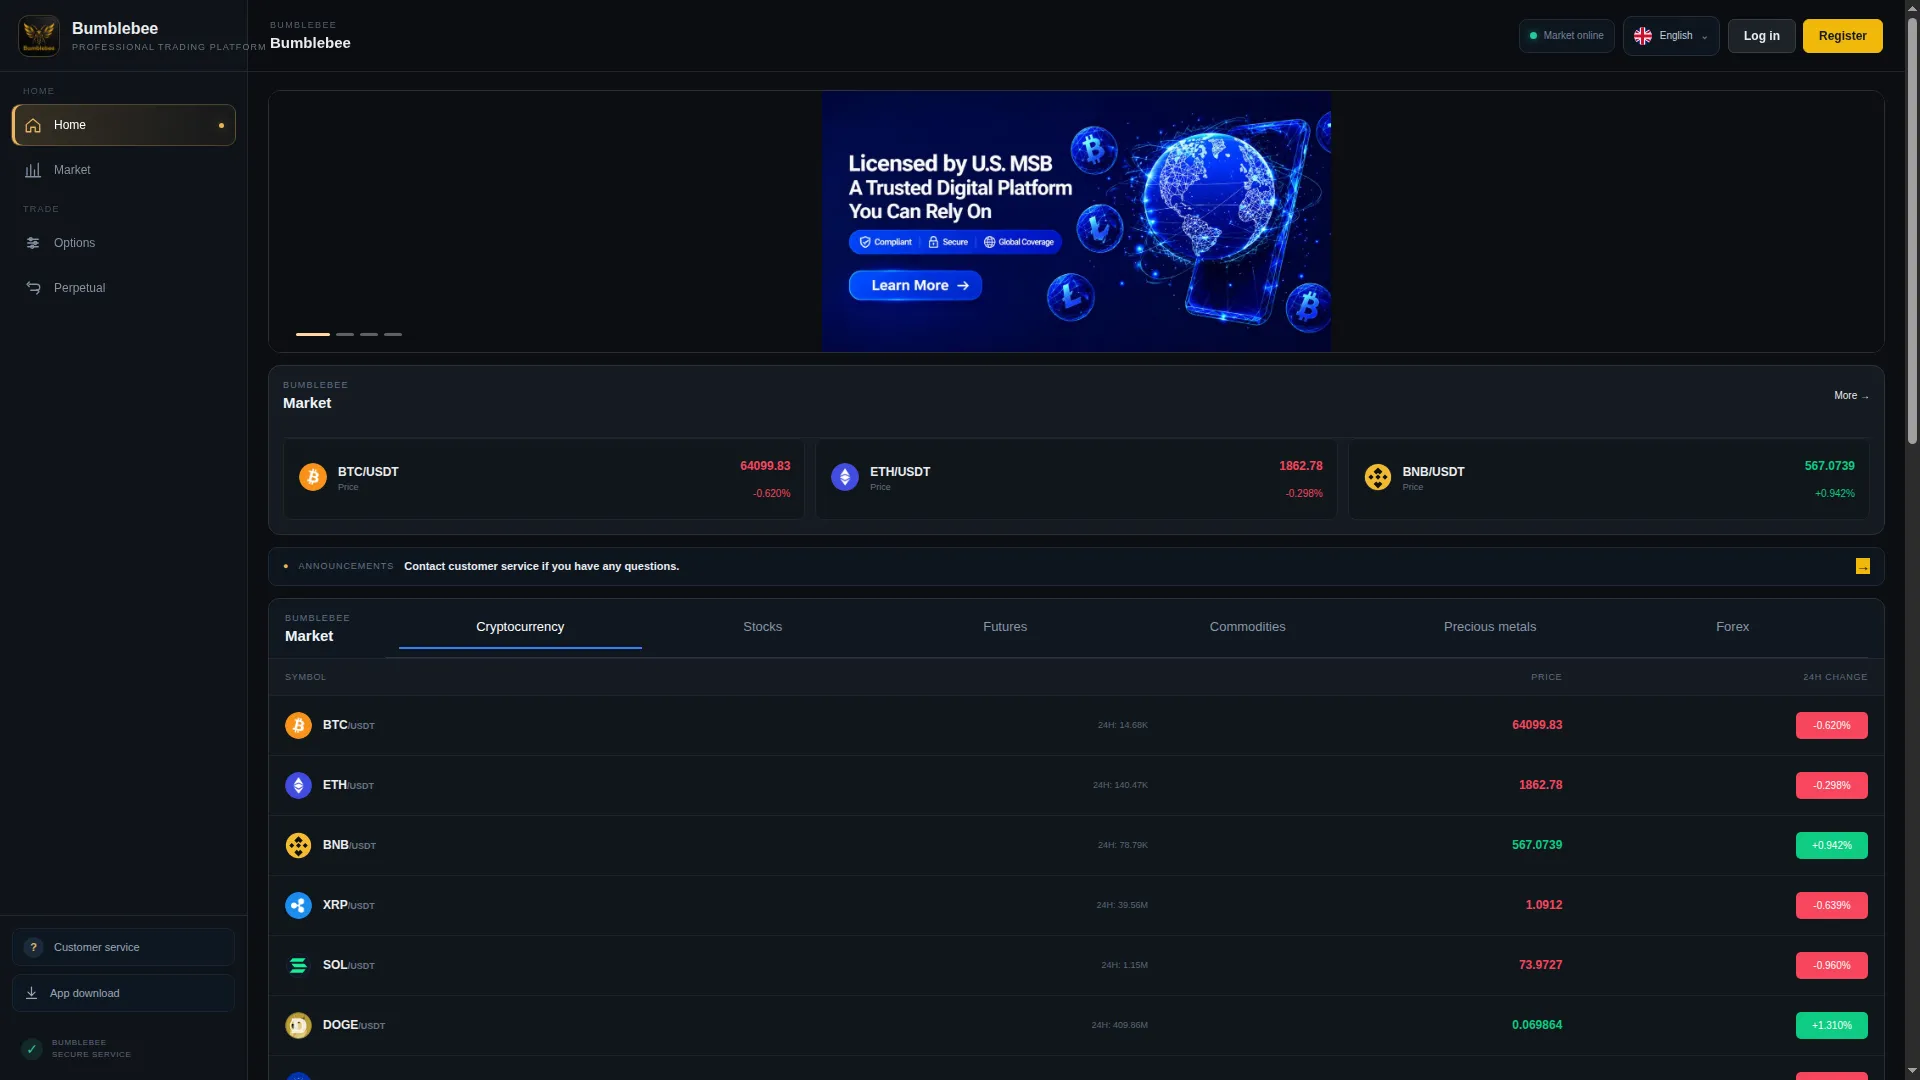Switch to the Forex tab

coord(1732,627)
